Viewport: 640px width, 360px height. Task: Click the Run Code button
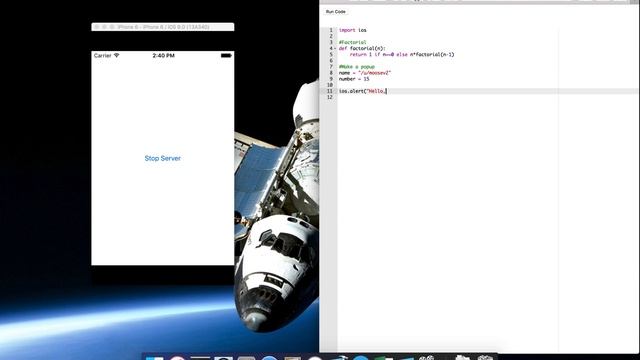[336, 12]
